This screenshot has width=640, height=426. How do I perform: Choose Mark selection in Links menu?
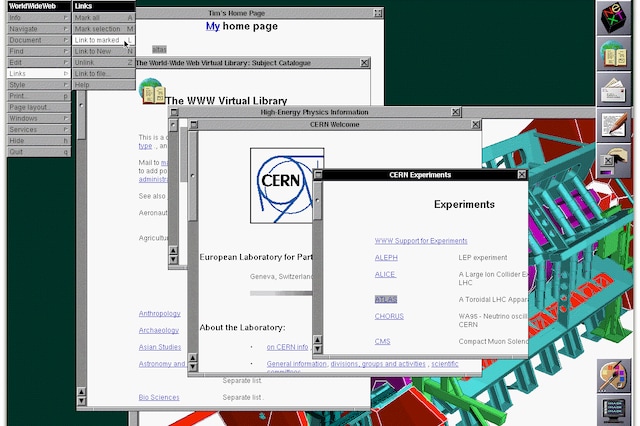[x=104, y=29]
